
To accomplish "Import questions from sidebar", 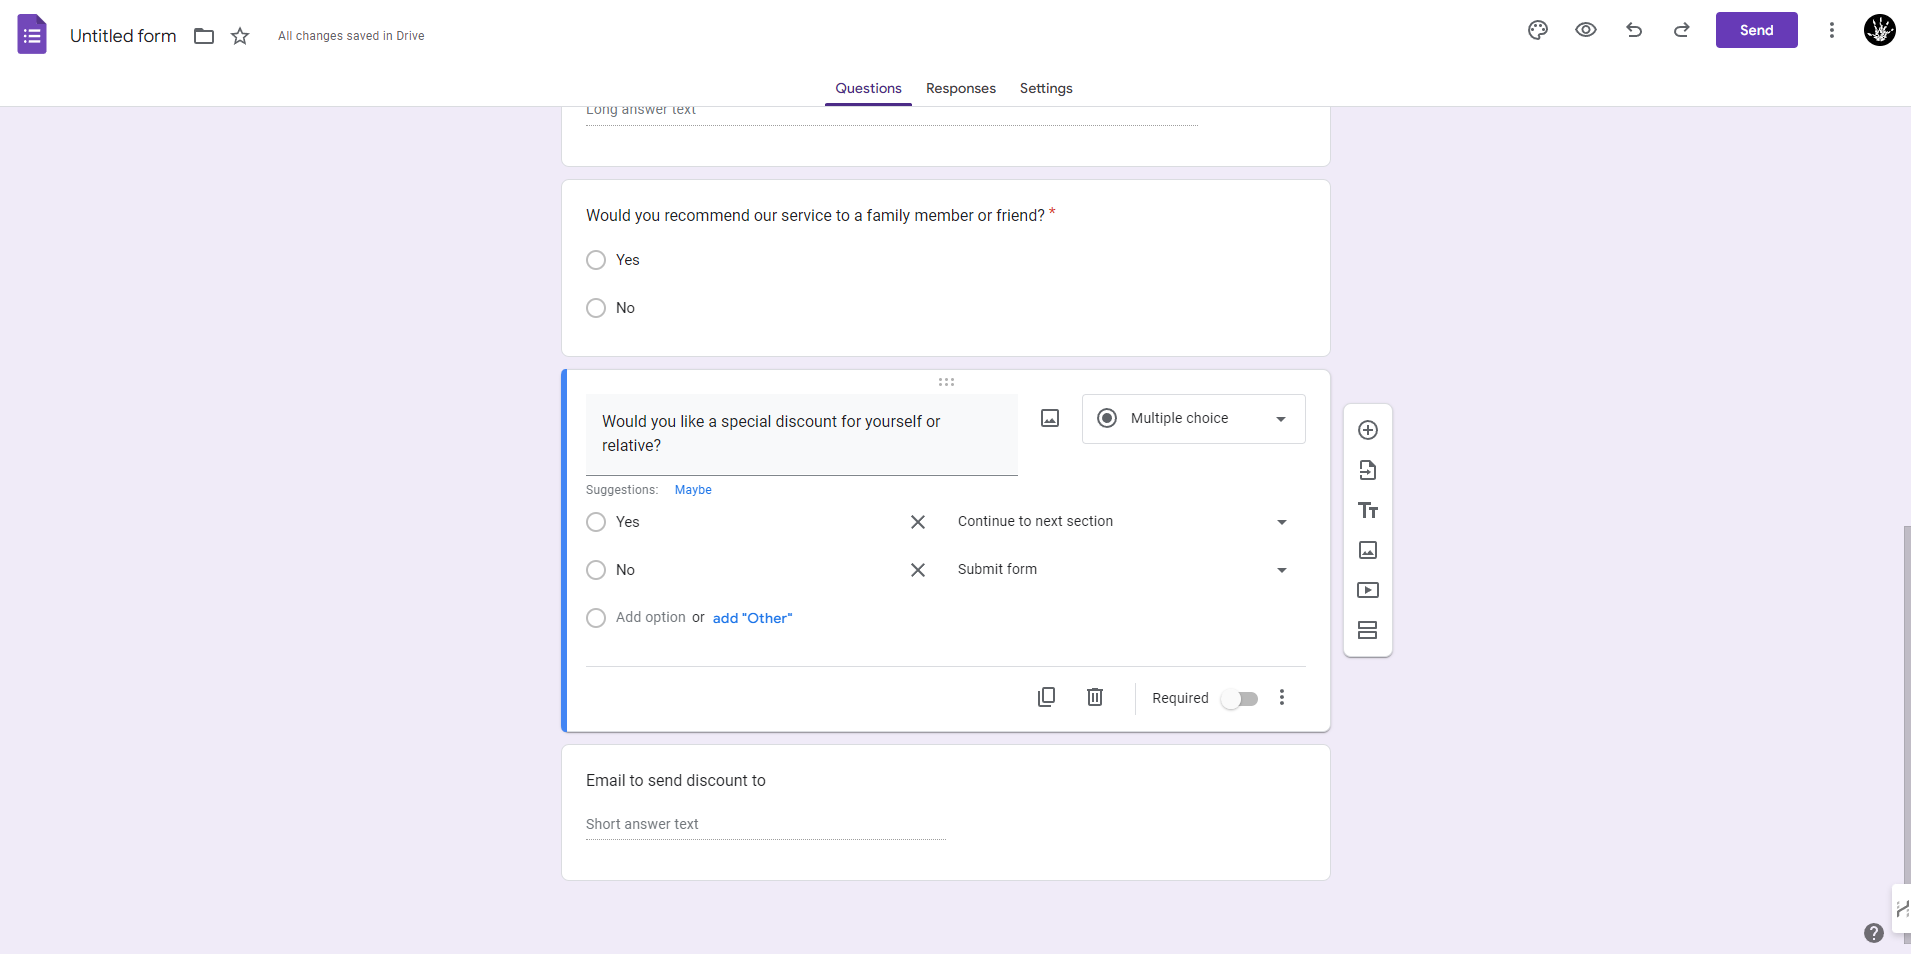I will (1368, 470).
